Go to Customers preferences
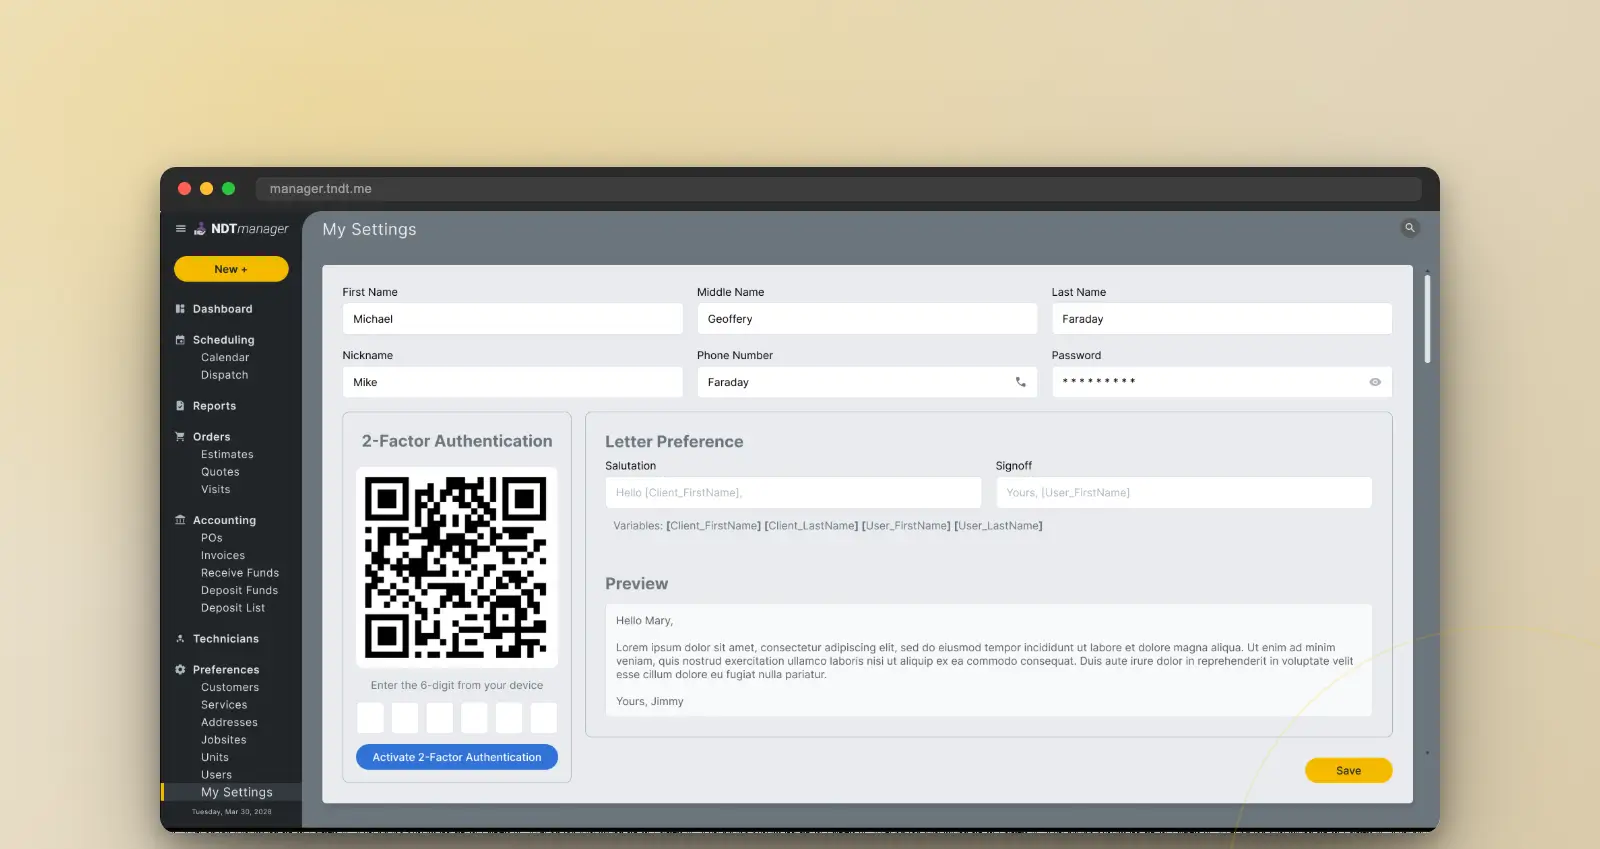This screenshot has height=849, width=1600. click(229, 688)
